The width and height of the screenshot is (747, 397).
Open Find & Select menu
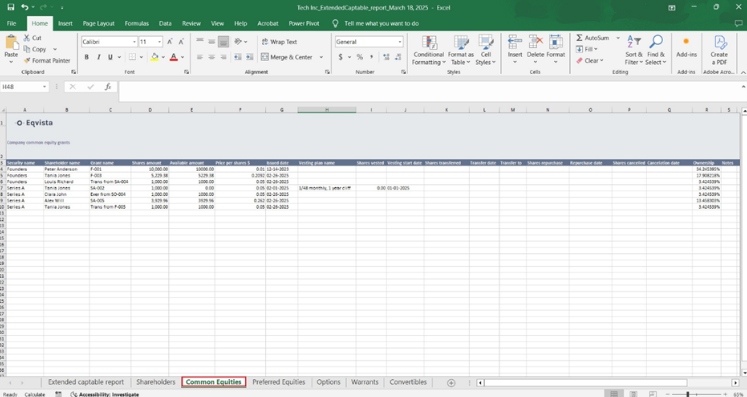[x=656, y=50]
